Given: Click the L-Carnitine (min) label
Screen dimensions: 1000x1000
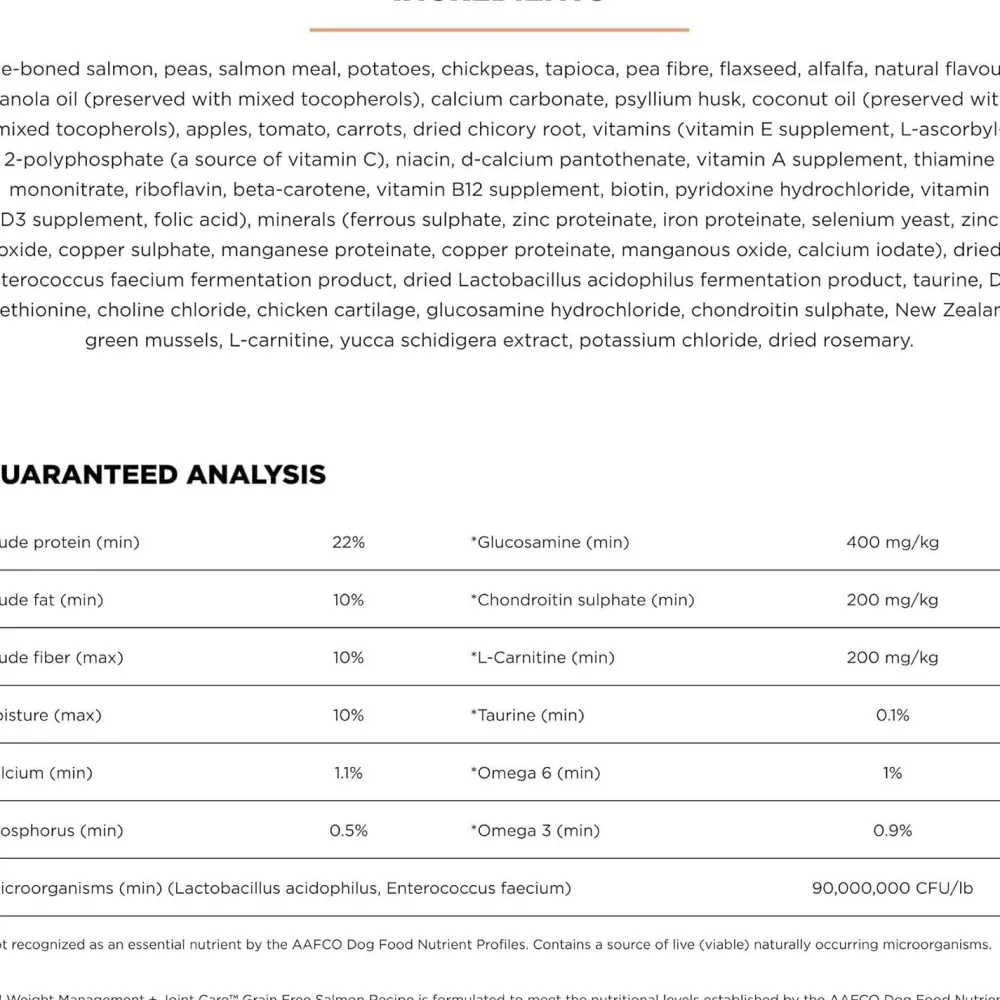Looking at the screenshot, I should point(543,658).
